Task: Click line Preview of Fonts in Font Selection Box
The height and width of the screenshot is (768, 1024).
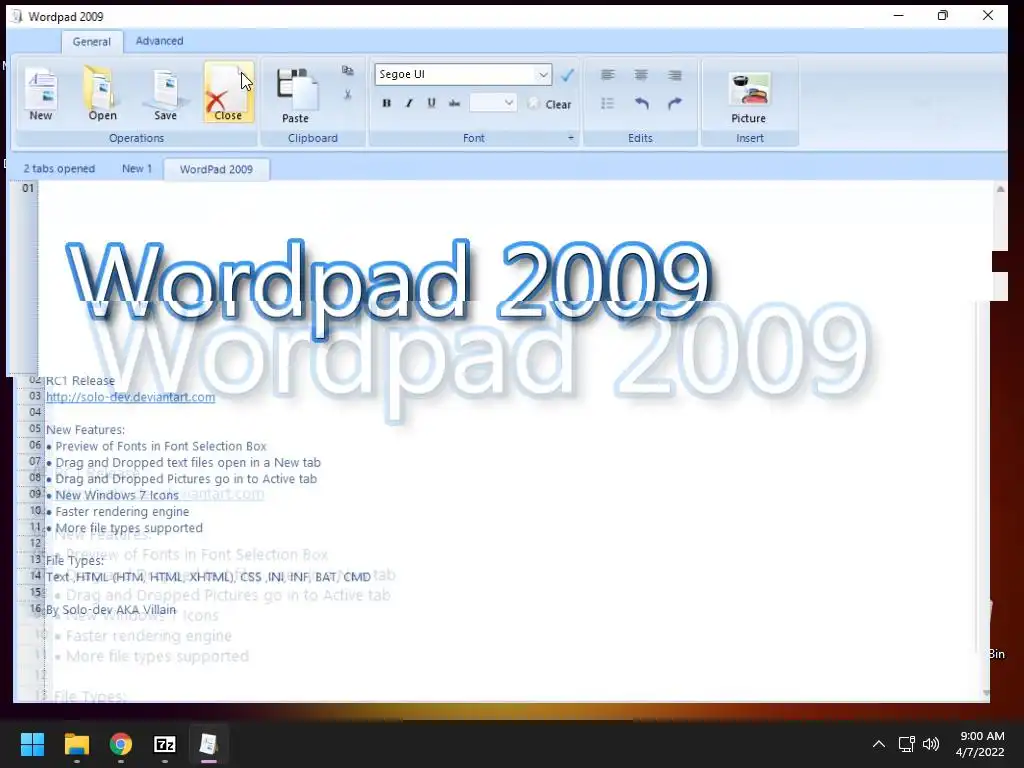Action: 161,446
